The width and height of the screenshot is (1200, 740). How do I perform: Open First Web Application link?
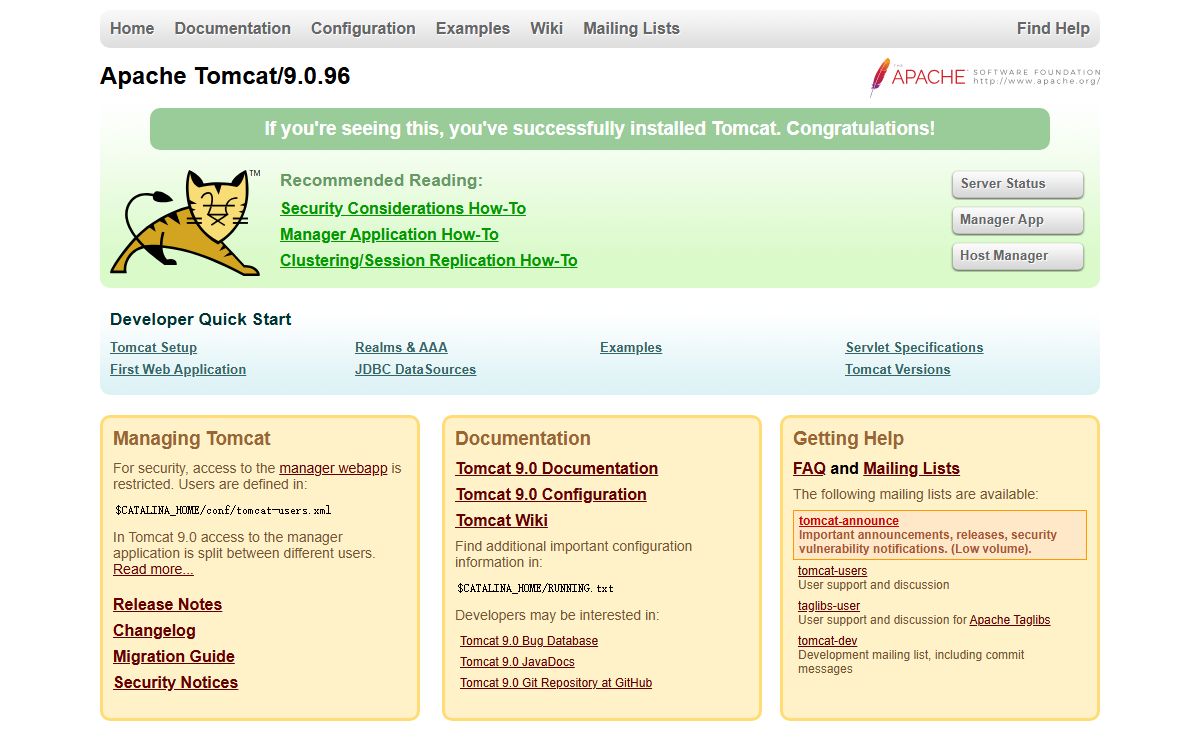tap(178, 369)
